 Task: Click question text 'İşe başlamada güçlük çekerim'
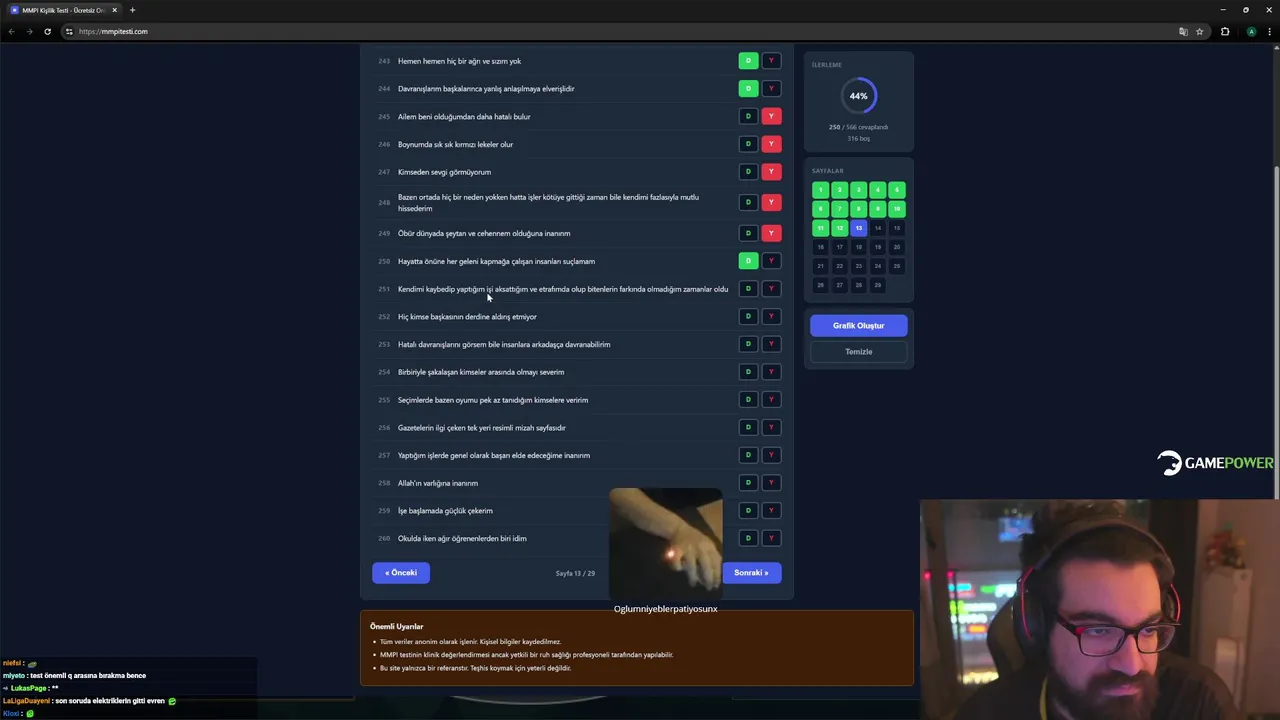[x=445, y=511]
